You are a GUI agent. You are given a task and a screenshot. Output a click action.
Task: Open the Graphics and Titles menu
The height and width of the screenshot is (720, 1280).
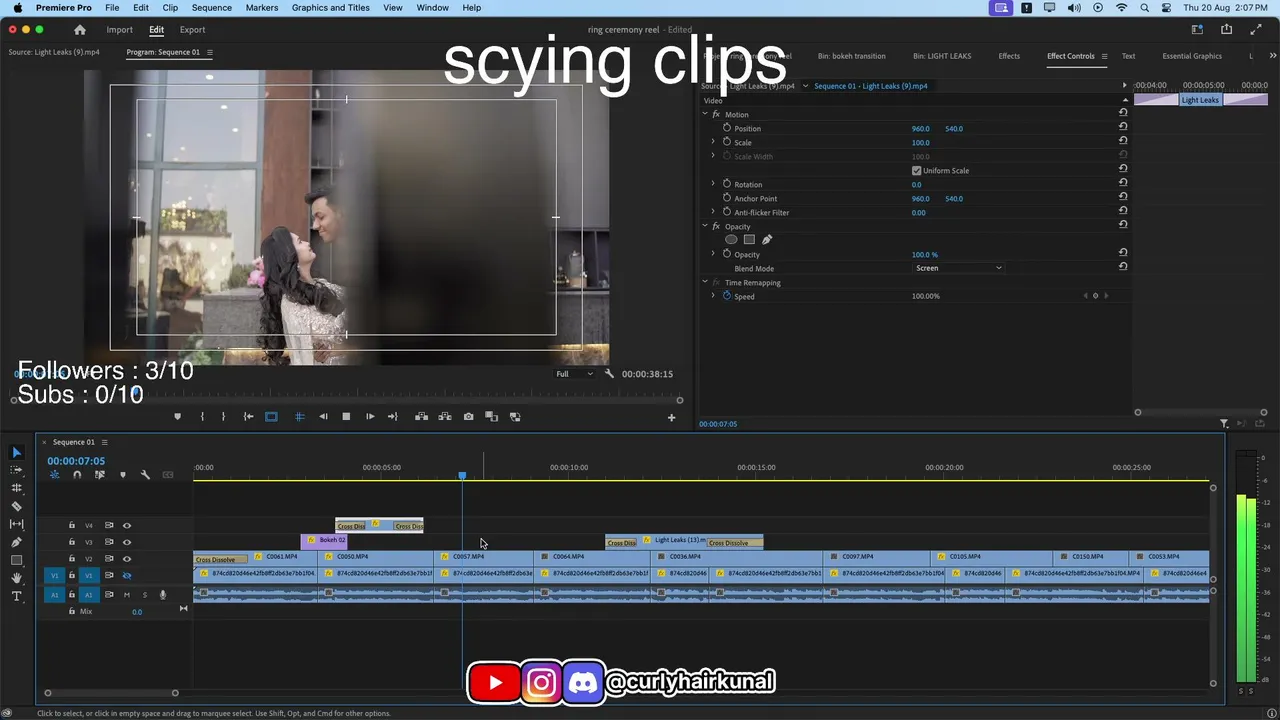[x=331, y=8]
